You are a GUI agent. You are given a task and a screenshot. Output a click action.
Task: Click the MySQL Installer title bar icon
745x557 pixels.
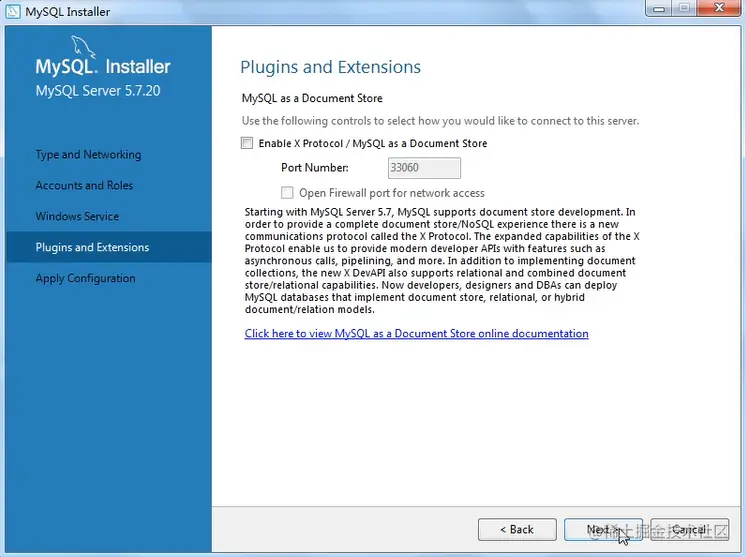point(13,11)
